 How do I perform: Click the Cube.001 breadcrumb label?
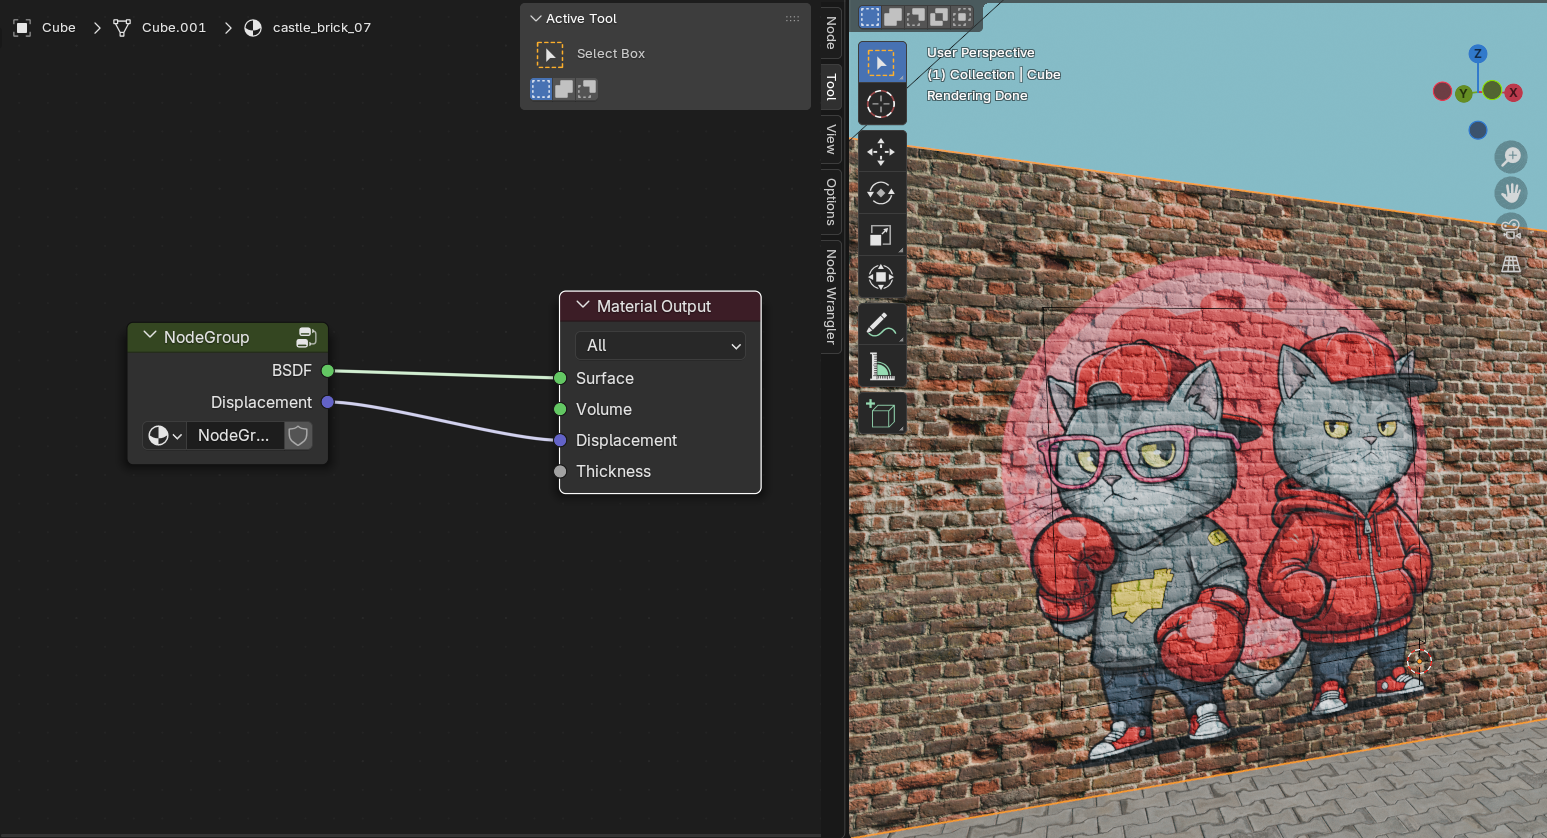coord(174,28)
